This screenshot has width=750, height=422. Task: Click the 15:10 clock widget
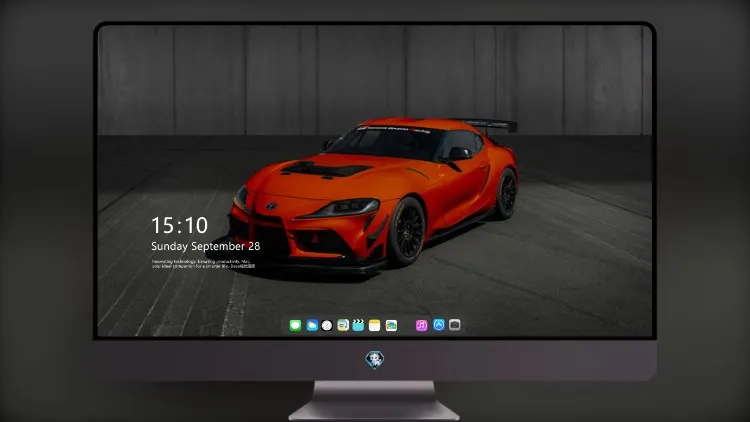pyautogui.click(x=179, y=225)
